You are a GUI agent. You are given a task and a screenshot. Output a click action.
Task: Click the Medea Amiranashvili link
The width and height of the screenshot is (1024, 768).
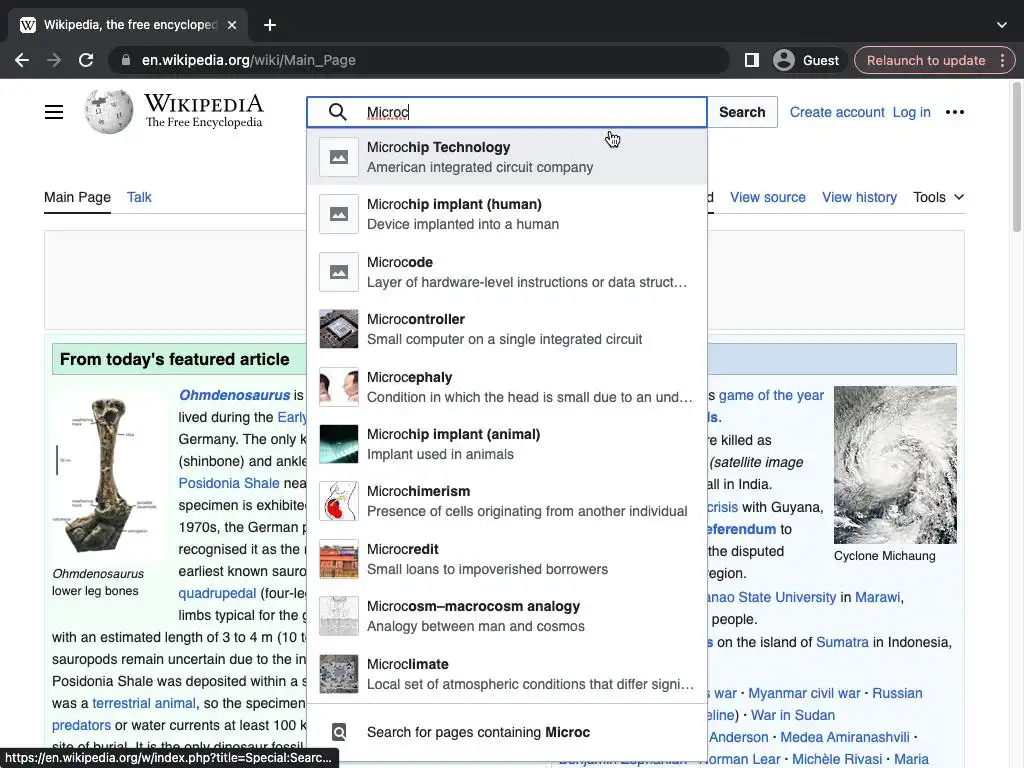click(844, 737)
